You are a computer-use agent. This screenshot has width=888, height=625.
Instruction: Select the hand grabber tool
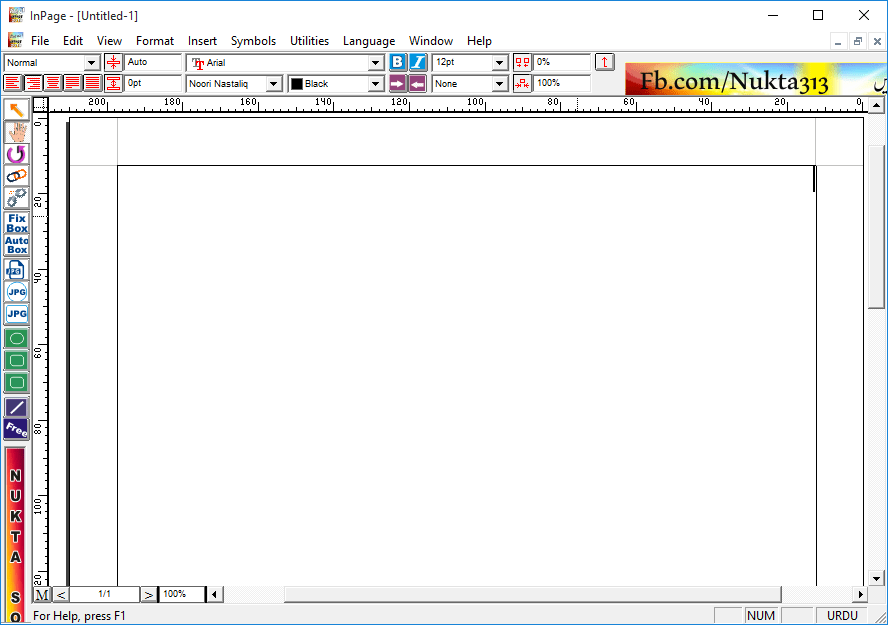(x=16, y=131)
